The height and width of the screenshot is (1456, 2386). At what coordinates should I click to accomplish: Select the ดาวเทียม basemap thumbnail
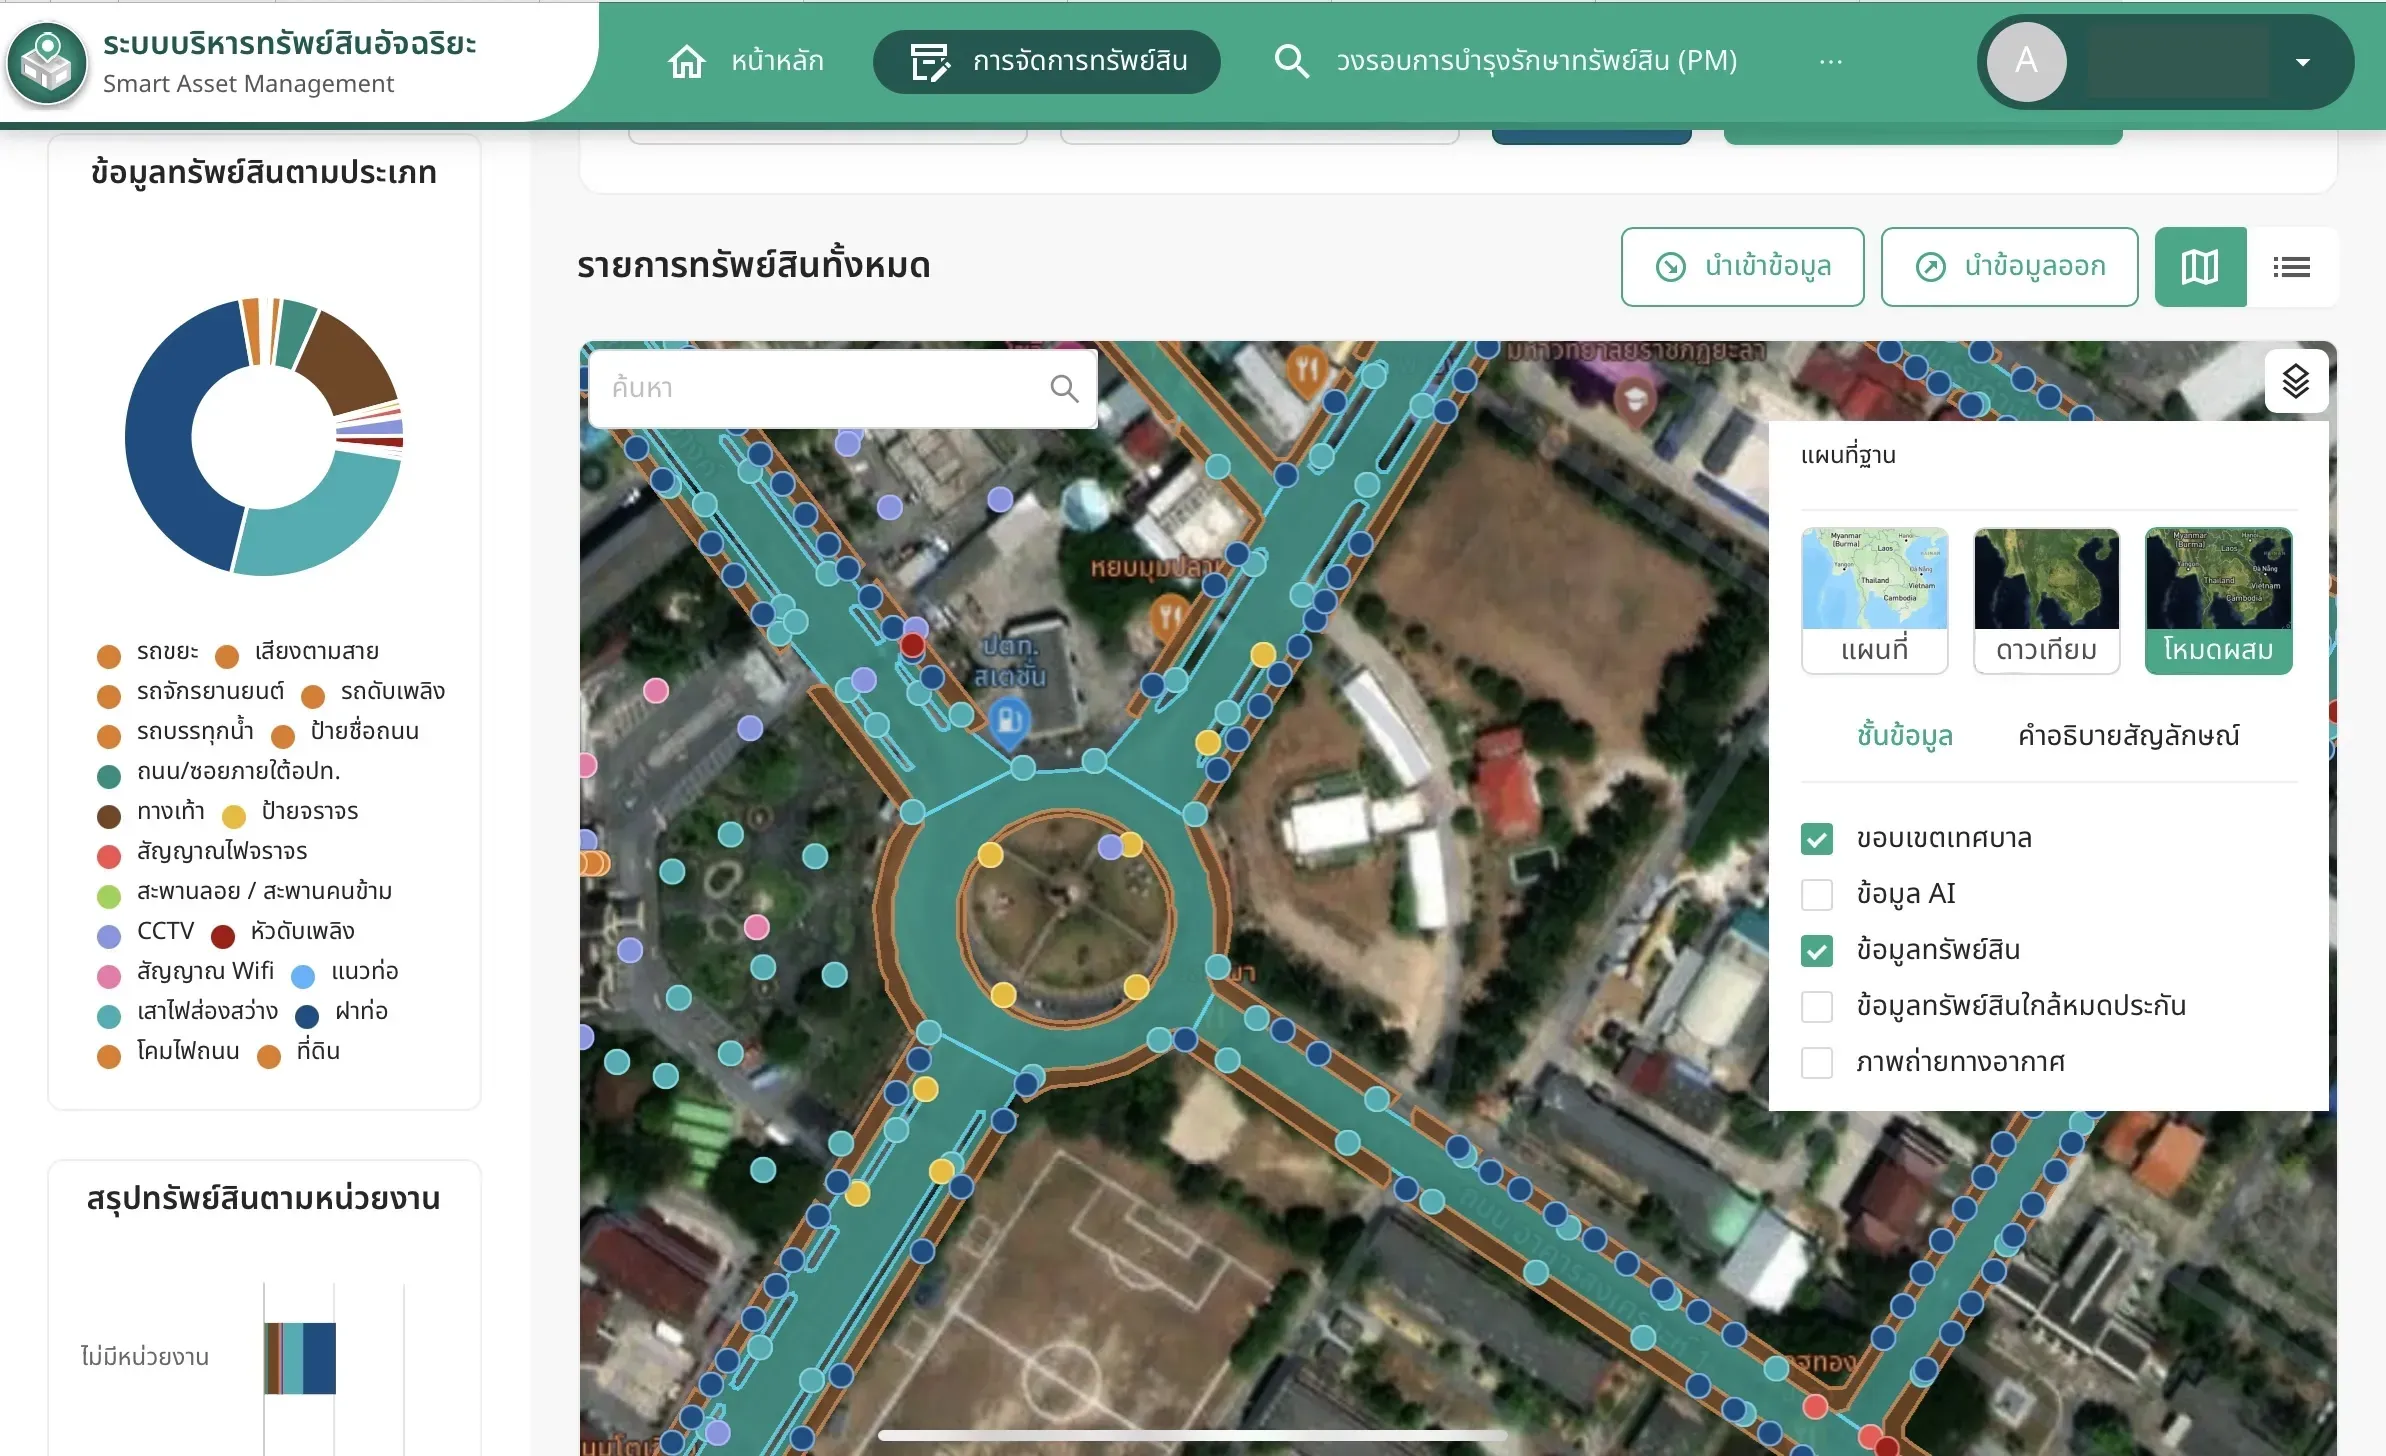coord(2046,600)
